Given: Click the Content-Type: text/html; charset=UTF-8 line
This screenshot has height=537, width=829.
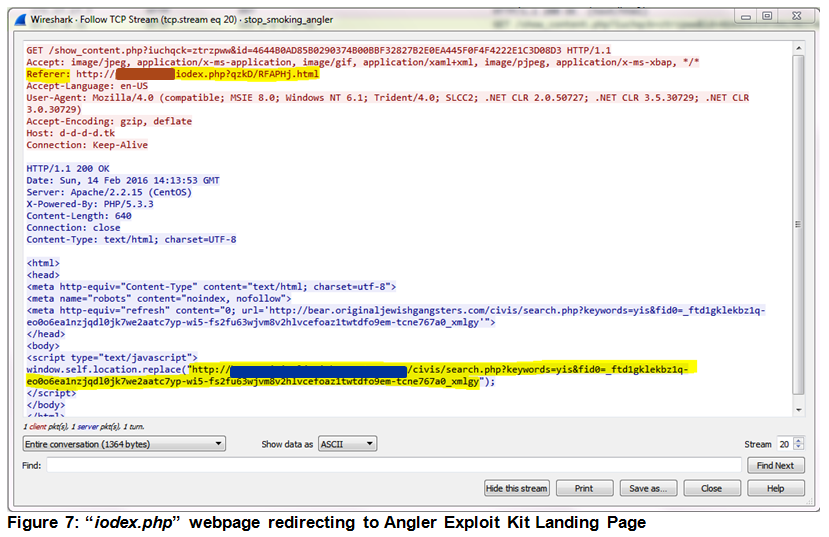Looking at the screenshot, I should [x=131, y=239].
